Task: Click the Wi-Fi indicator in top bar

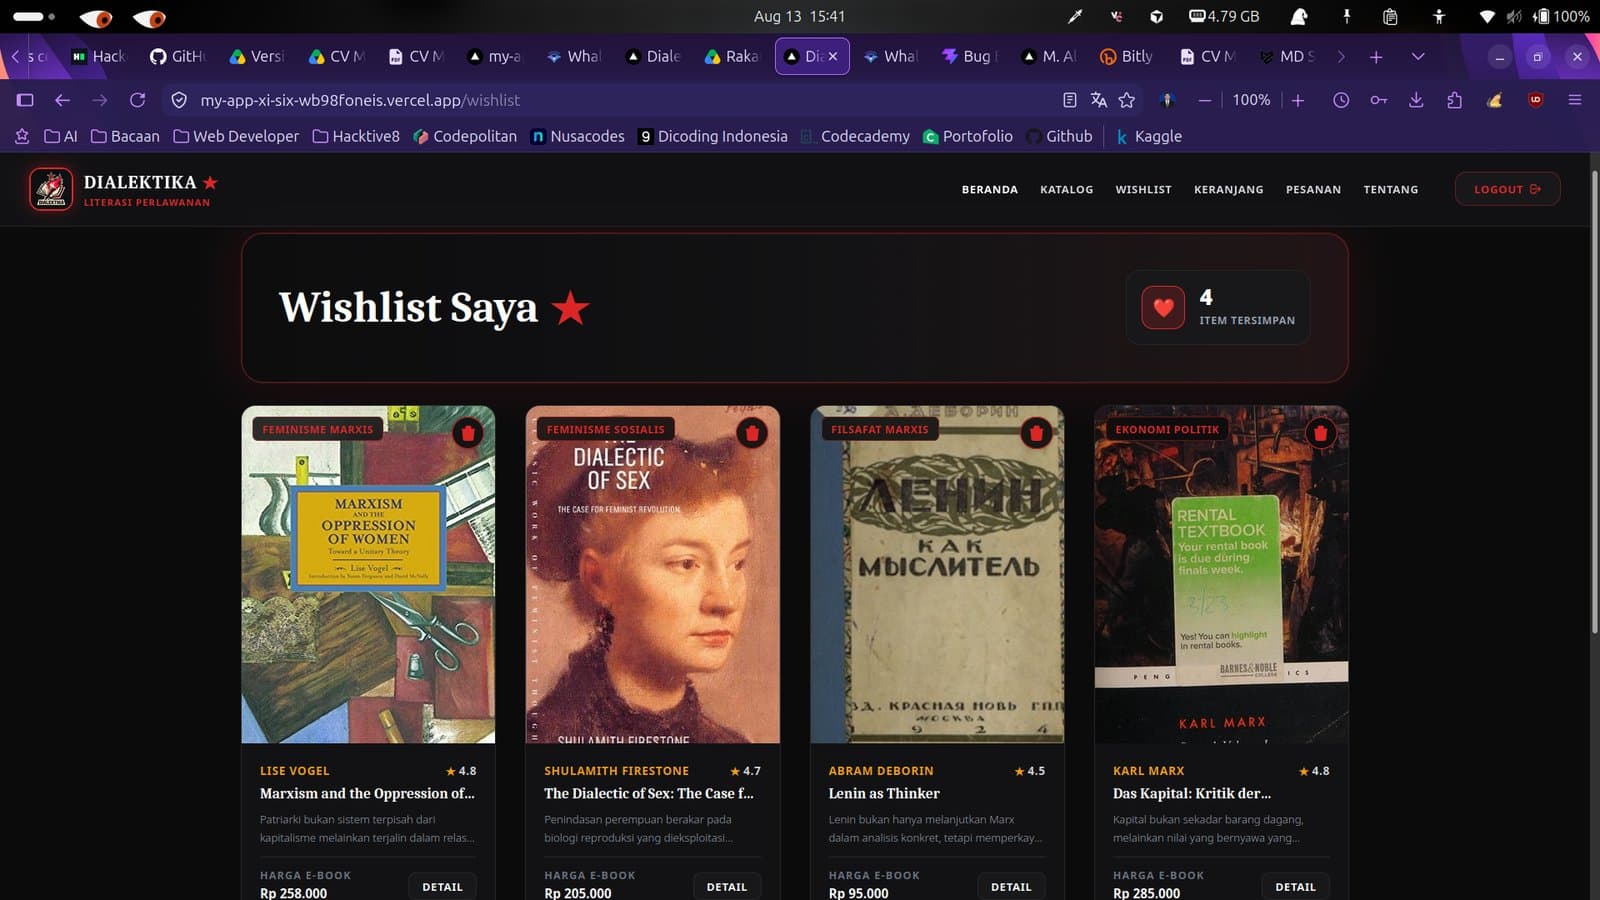Action: [x=1487, y=16]
